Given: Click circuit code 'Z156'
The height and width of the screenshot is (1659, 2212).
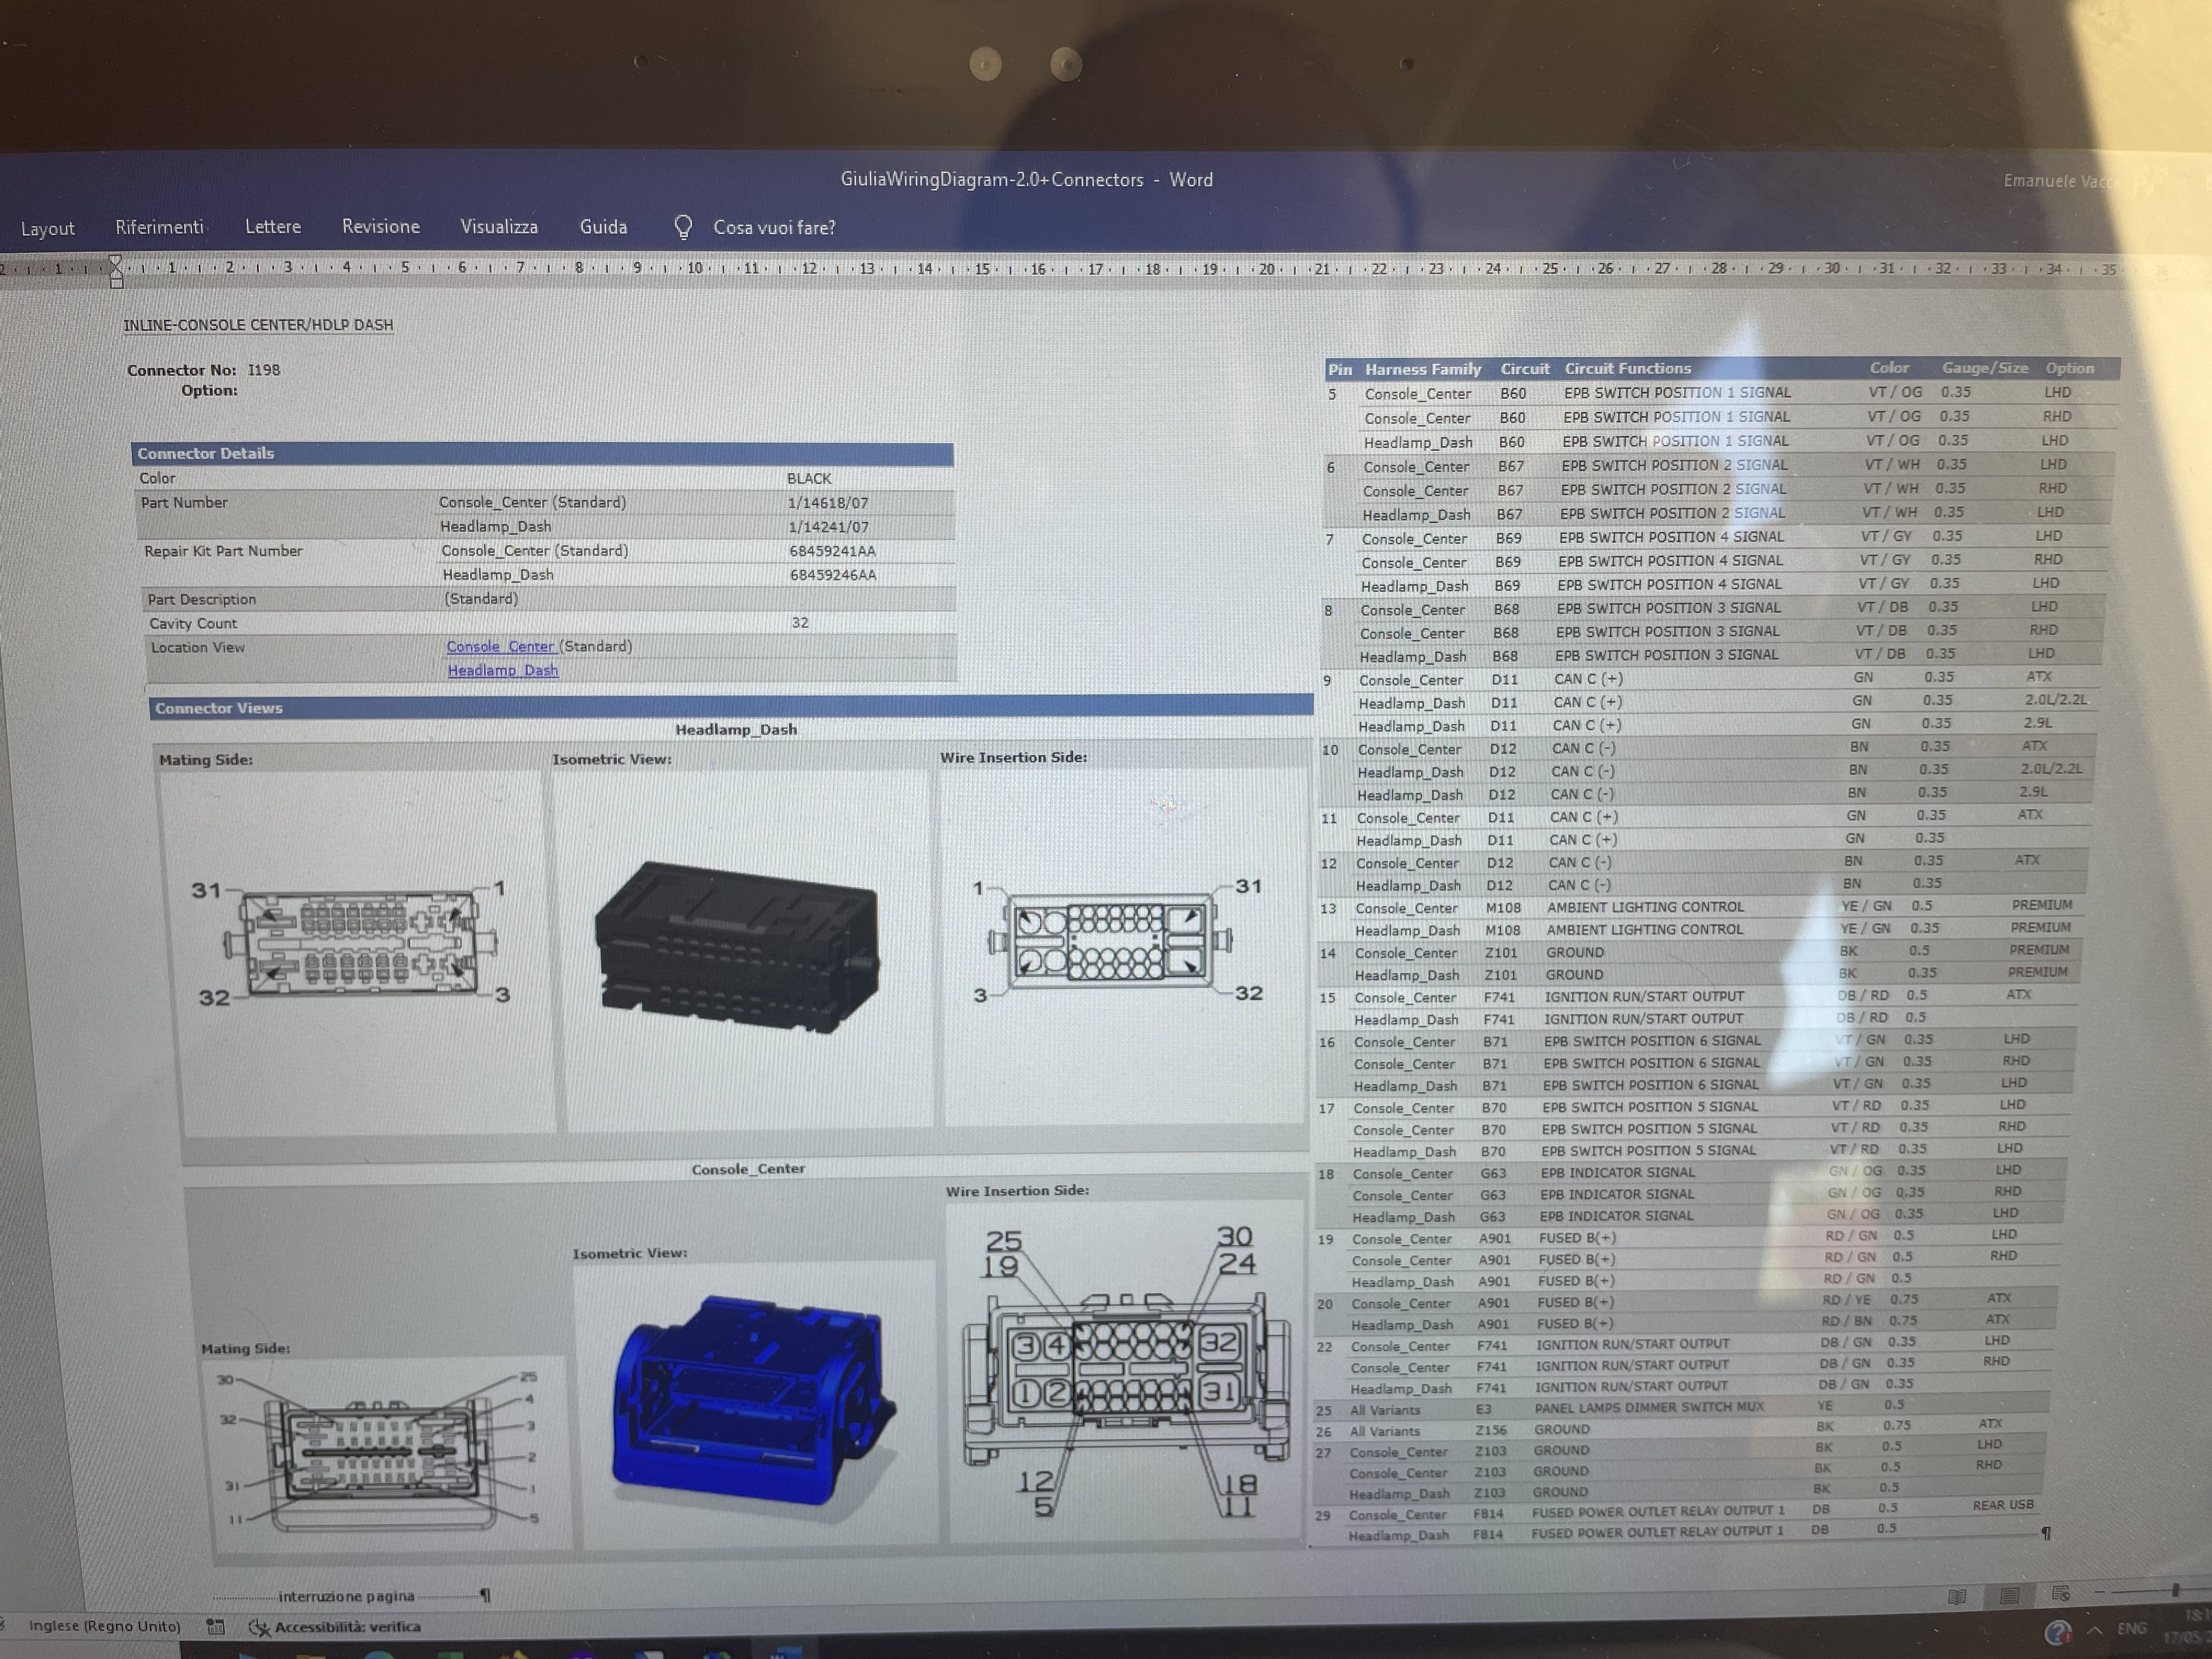Looking at the screenshot, I should point(1491,1430).
